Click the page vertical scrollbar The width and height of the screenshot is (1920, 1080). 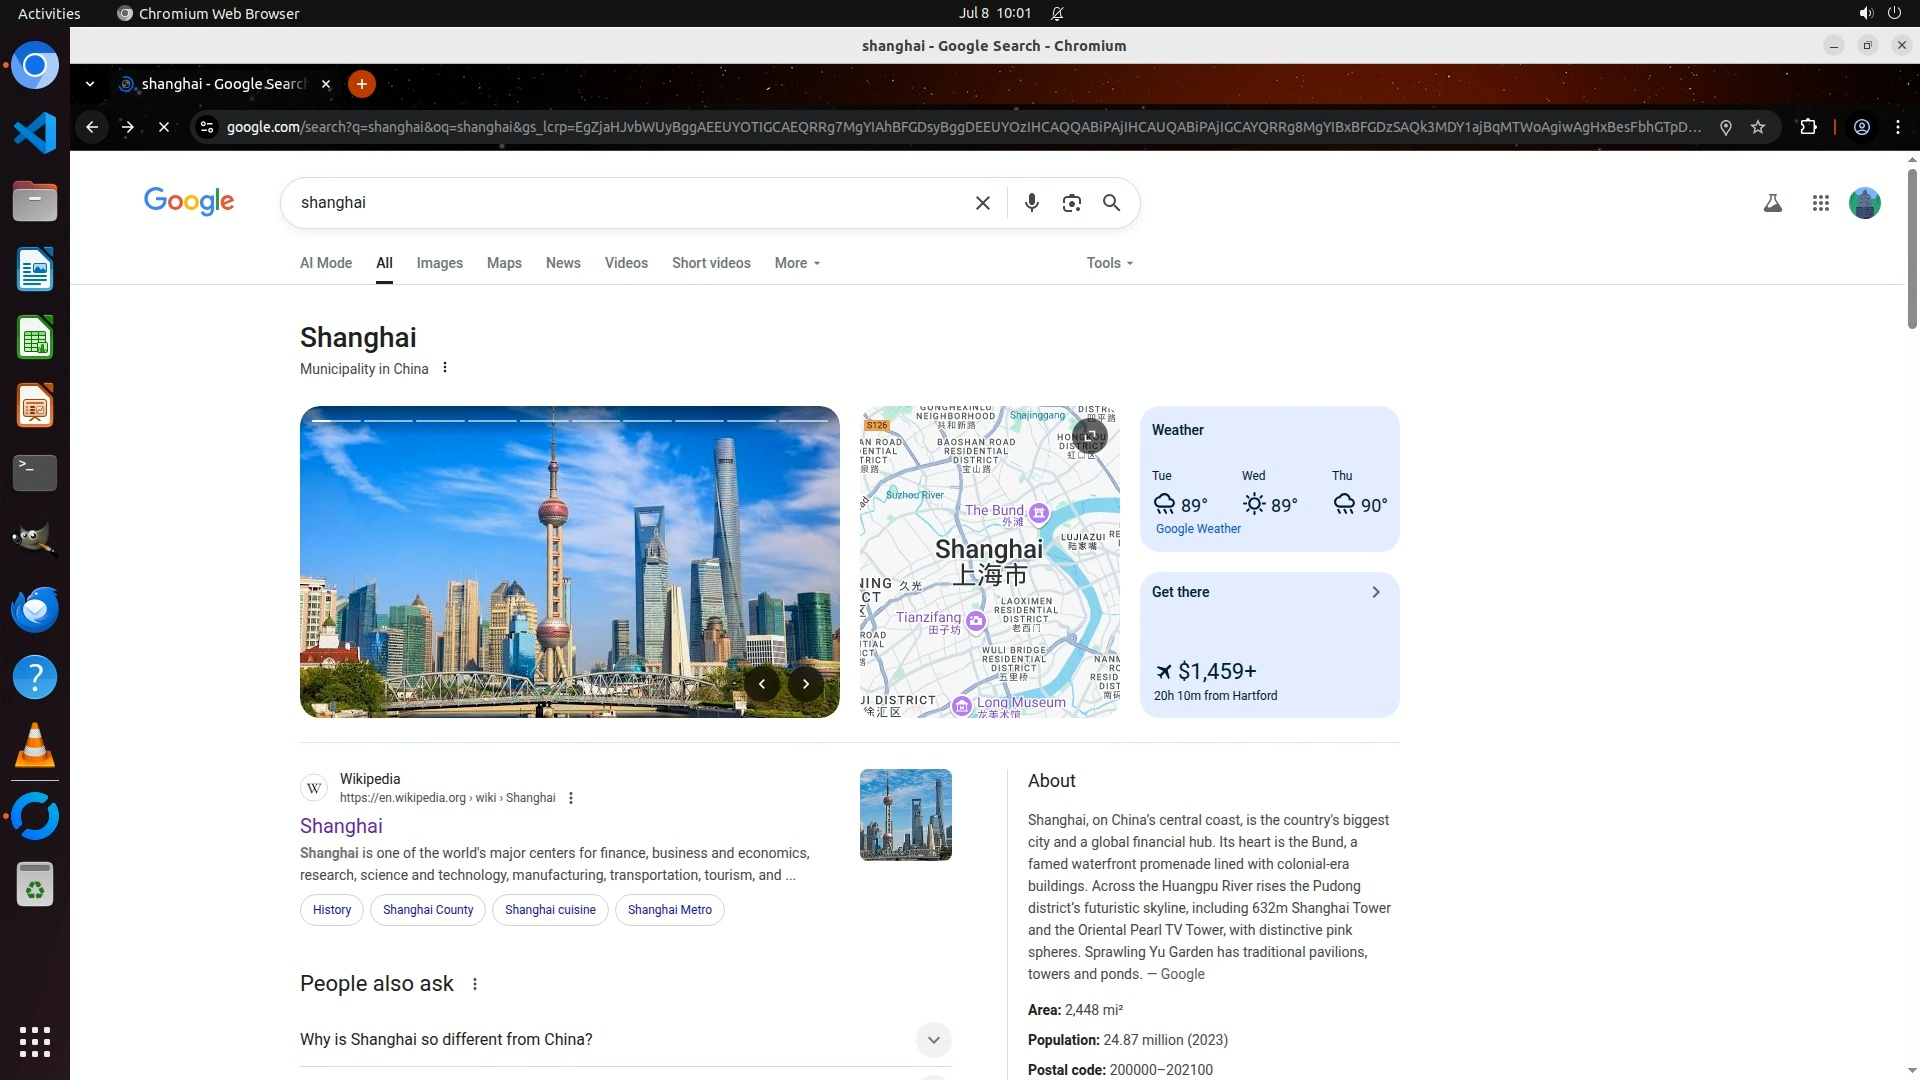coord(1911,250)
